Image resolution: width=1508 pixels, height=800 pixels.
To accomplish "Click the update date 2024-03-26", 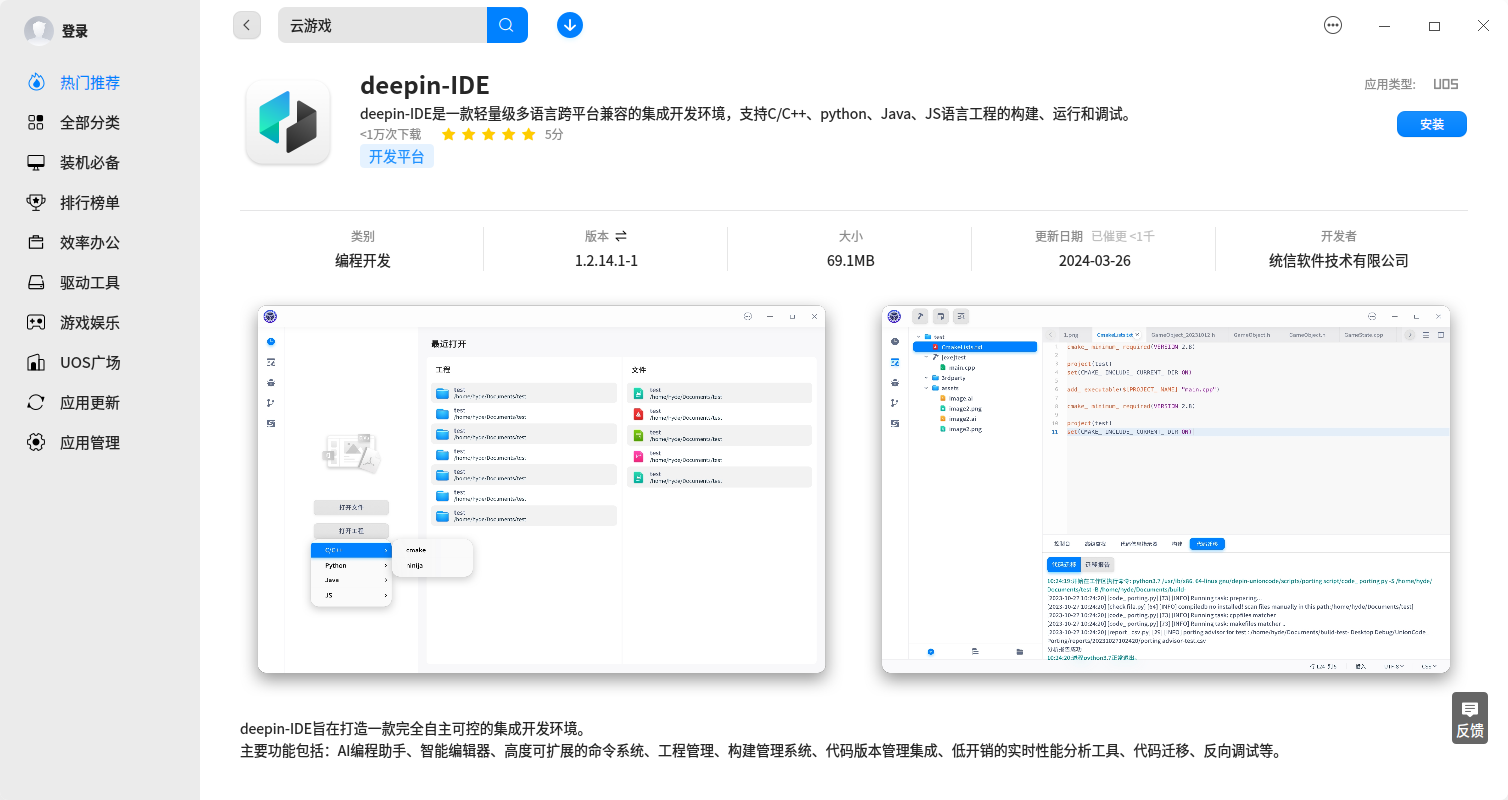I will [x=1095, y=260].
